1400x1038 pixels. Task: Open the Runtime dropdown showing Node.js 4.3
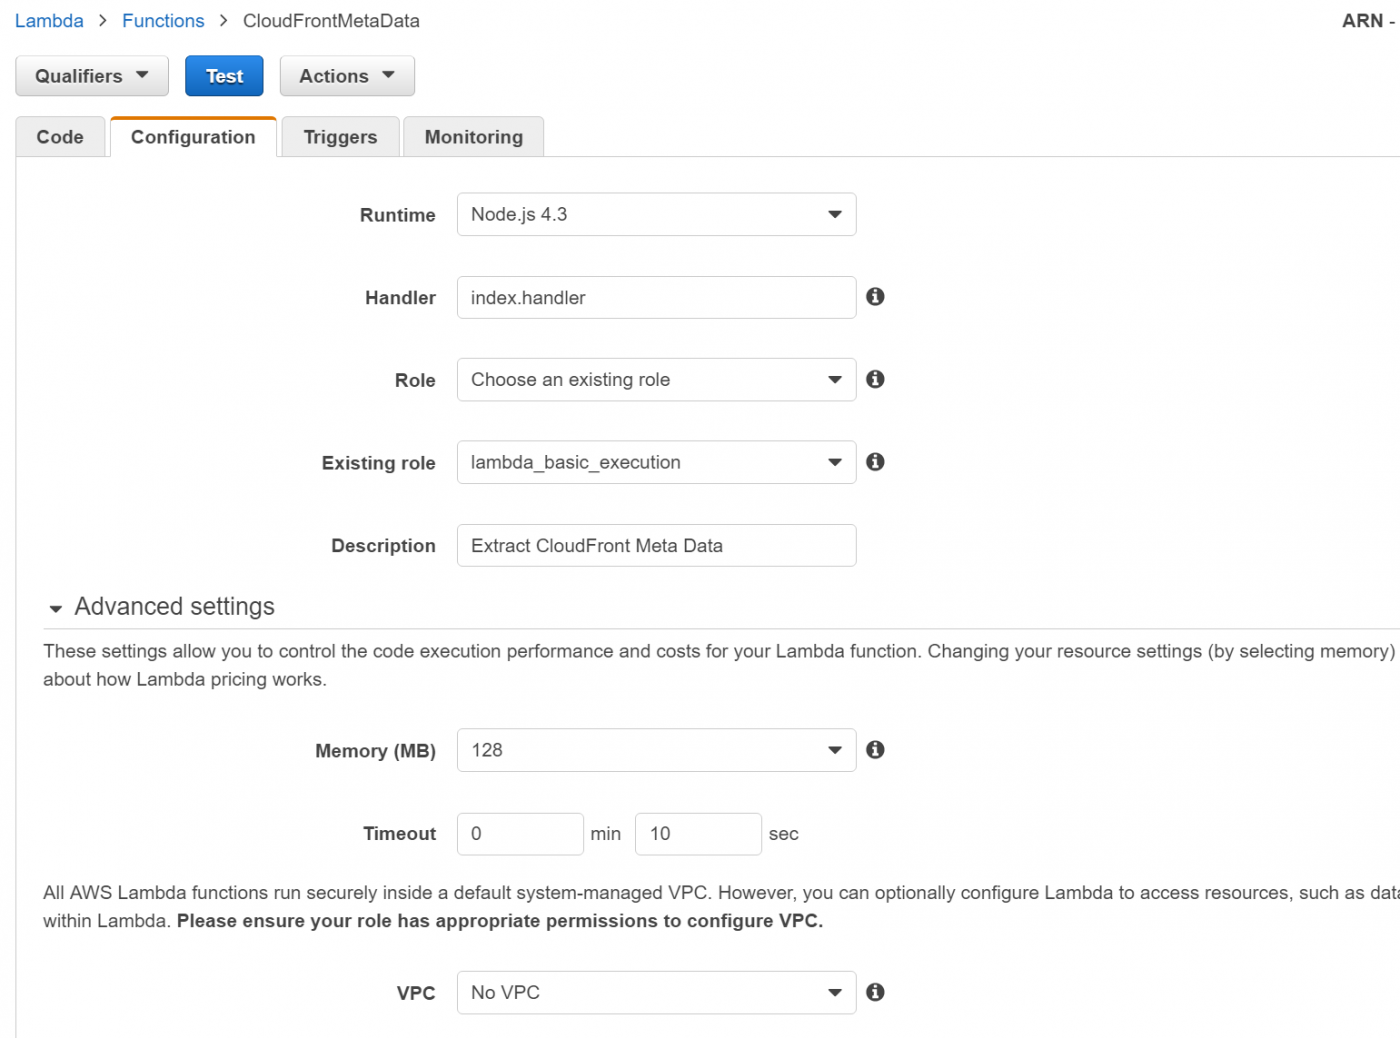[656, 215]
